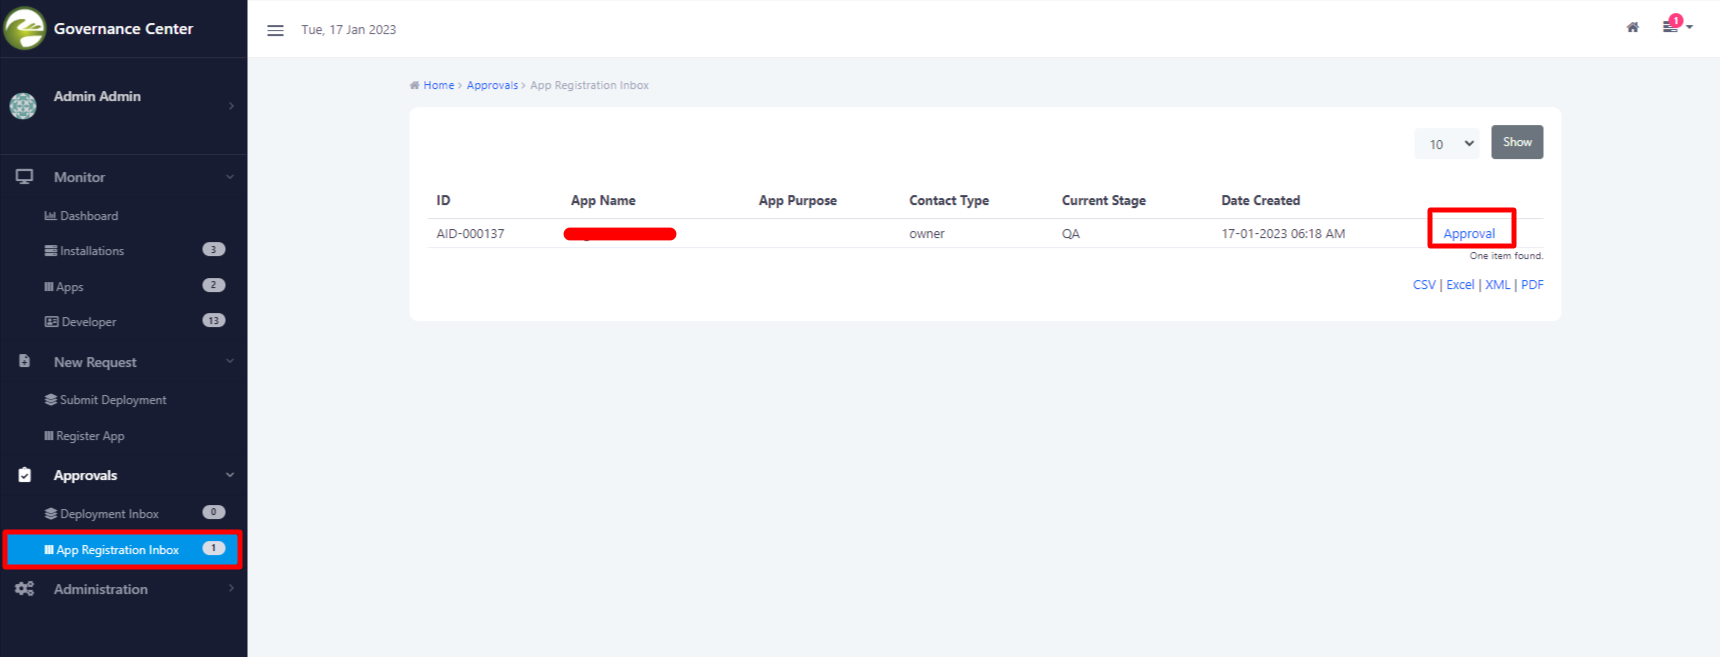Image resolution: width=1720 pixels, height=657 pixels.
Task: Click the ID column header
Action: click(443, 200)
